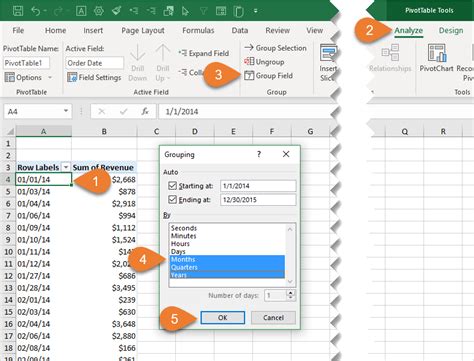Click the cancel X icon in formula bar
Screen dimensions: 474x361
[x=102, y=111]
